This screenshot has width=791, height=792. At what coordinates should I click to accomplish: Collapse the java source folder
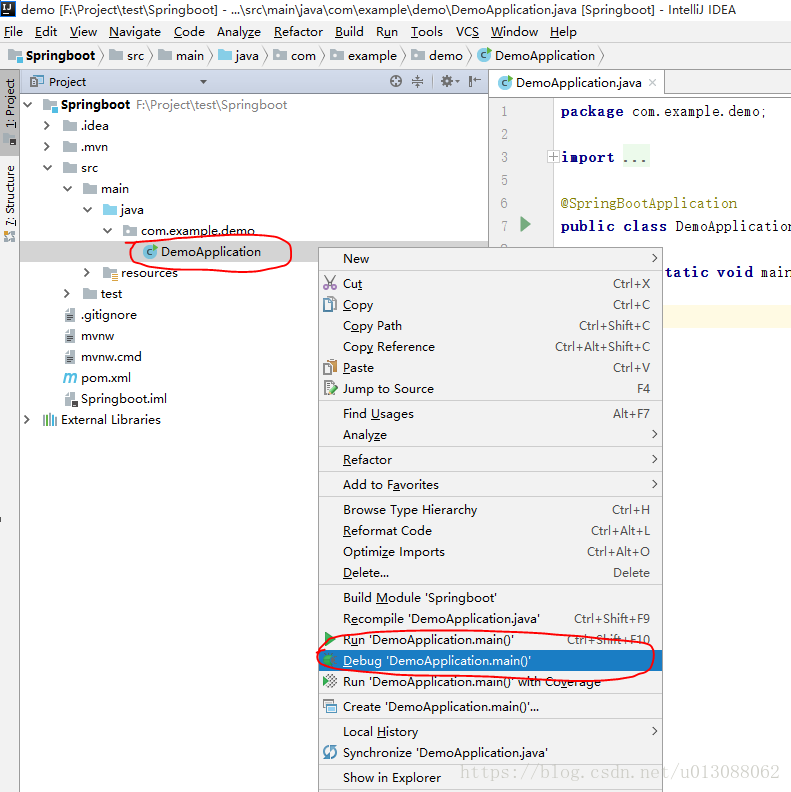point(88,209)
